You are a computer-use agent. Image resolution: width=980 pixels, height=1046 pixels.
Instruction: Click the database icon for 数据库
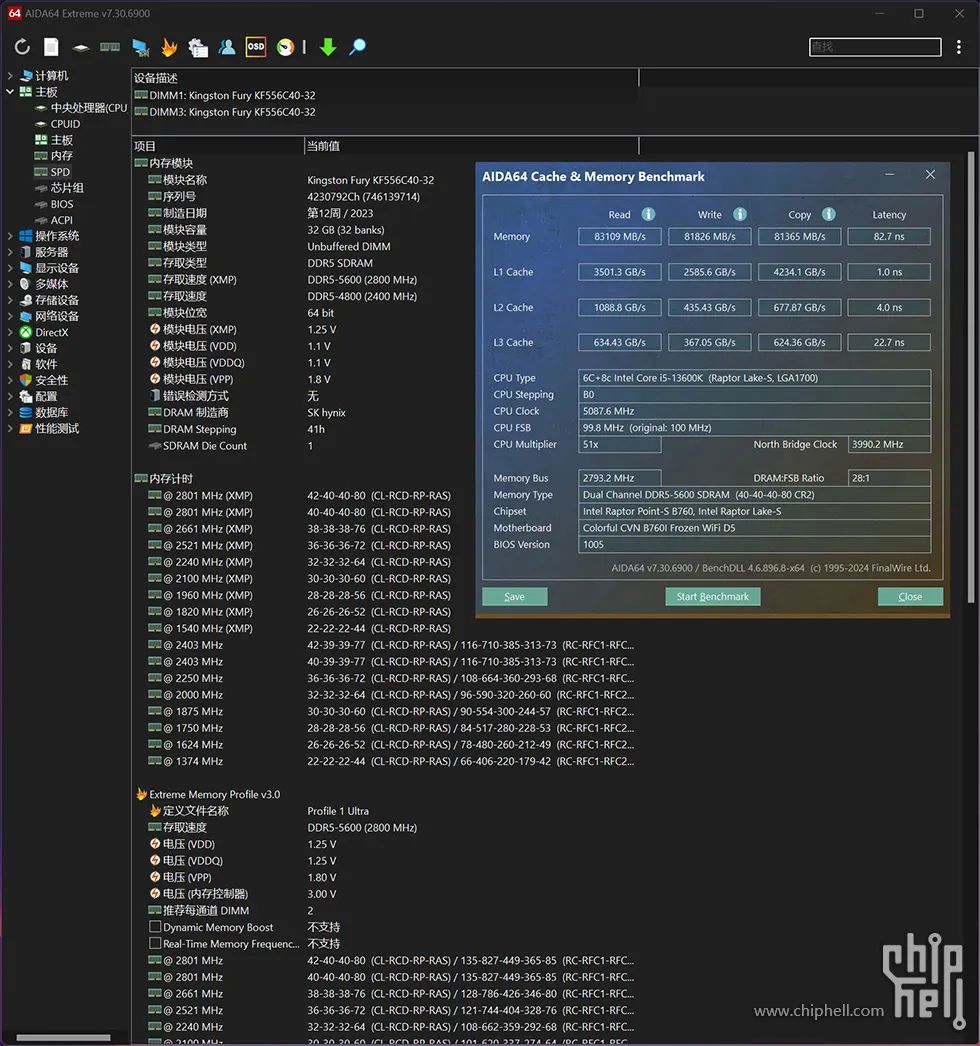26,412
